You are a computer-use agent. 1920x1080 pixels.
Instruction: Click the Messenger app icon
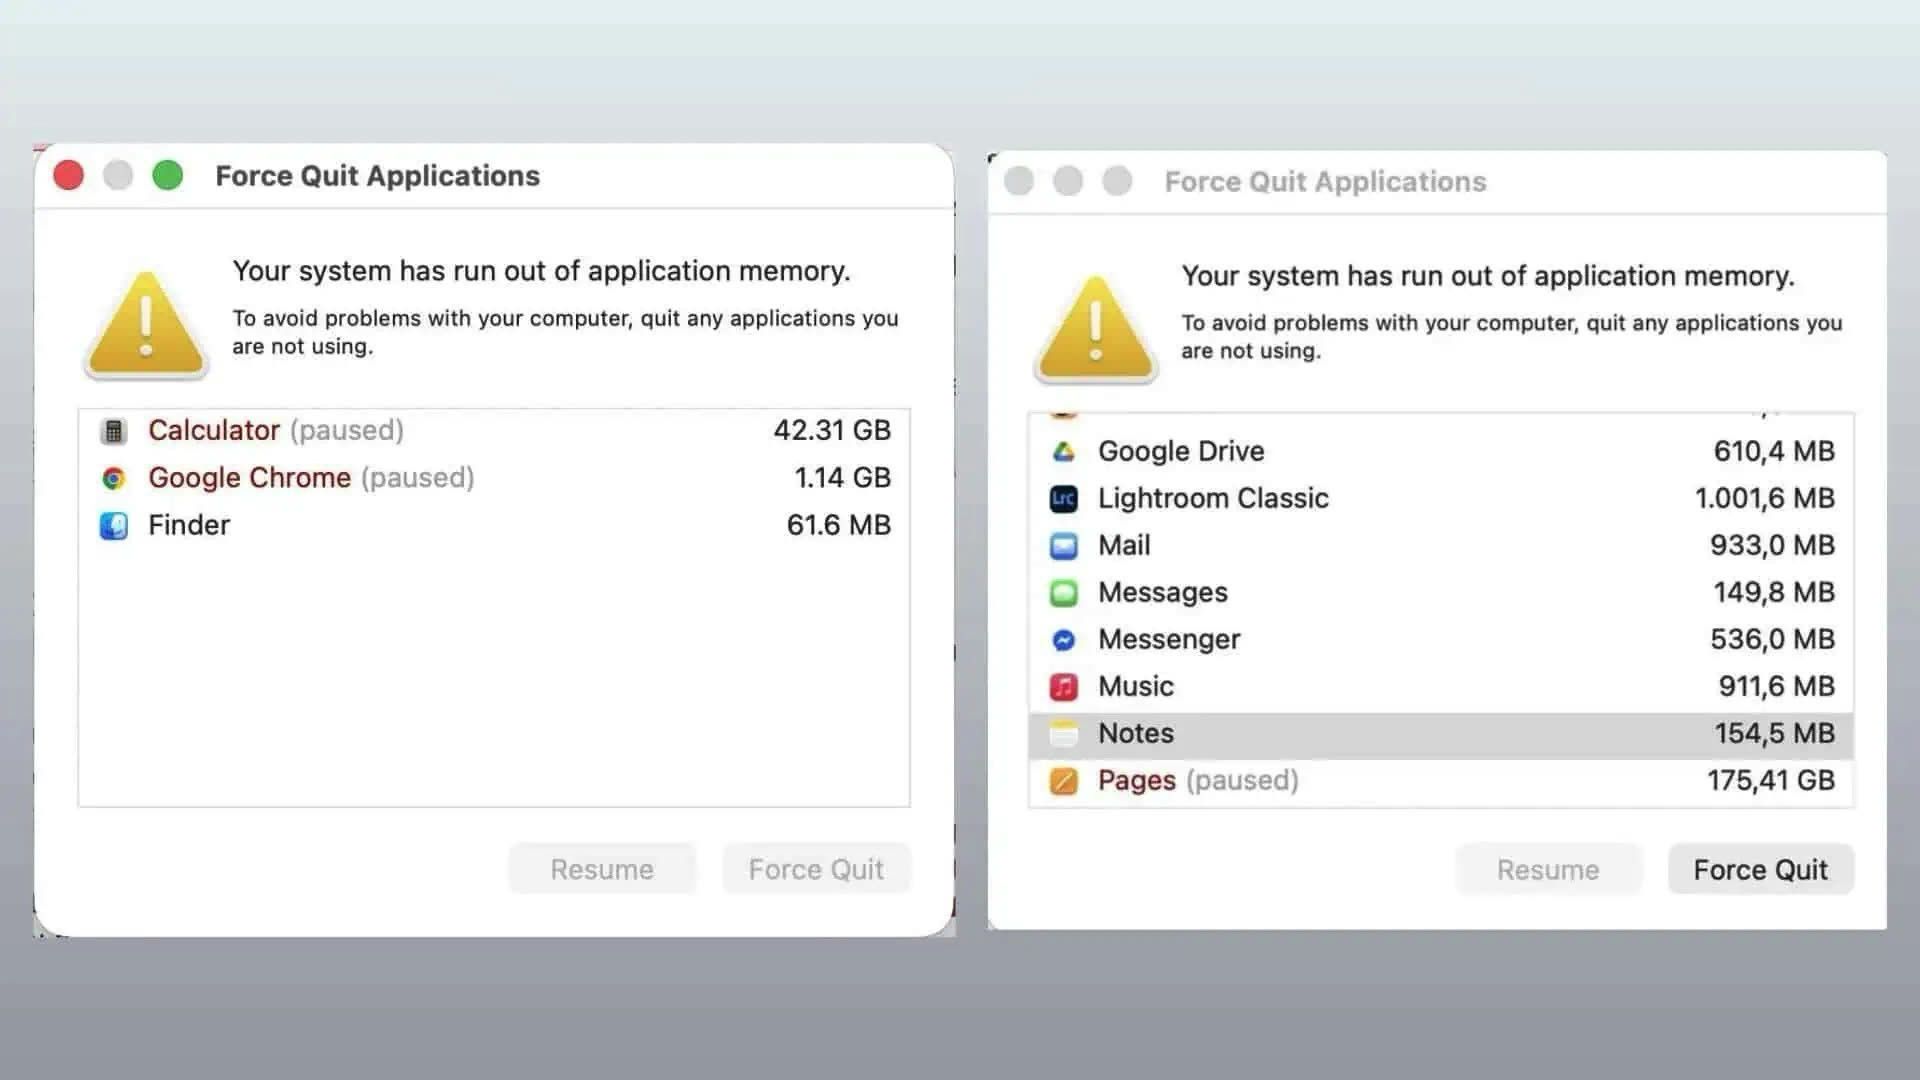click(1063, 640)
